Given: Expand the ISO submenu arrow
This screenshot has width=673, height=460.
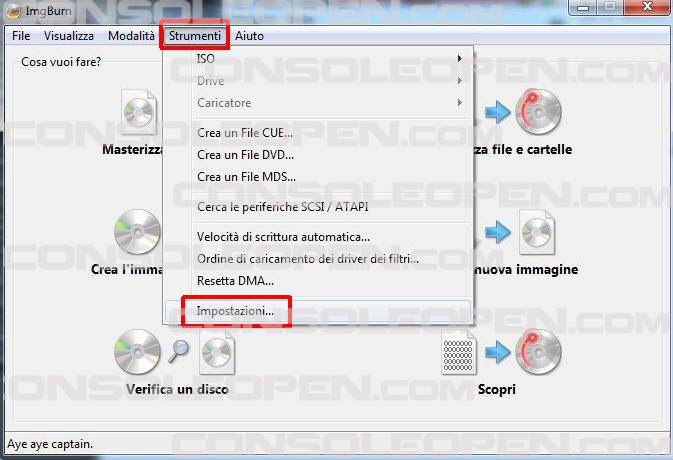Looking at the screenshot, I should (x=460, y=58).
